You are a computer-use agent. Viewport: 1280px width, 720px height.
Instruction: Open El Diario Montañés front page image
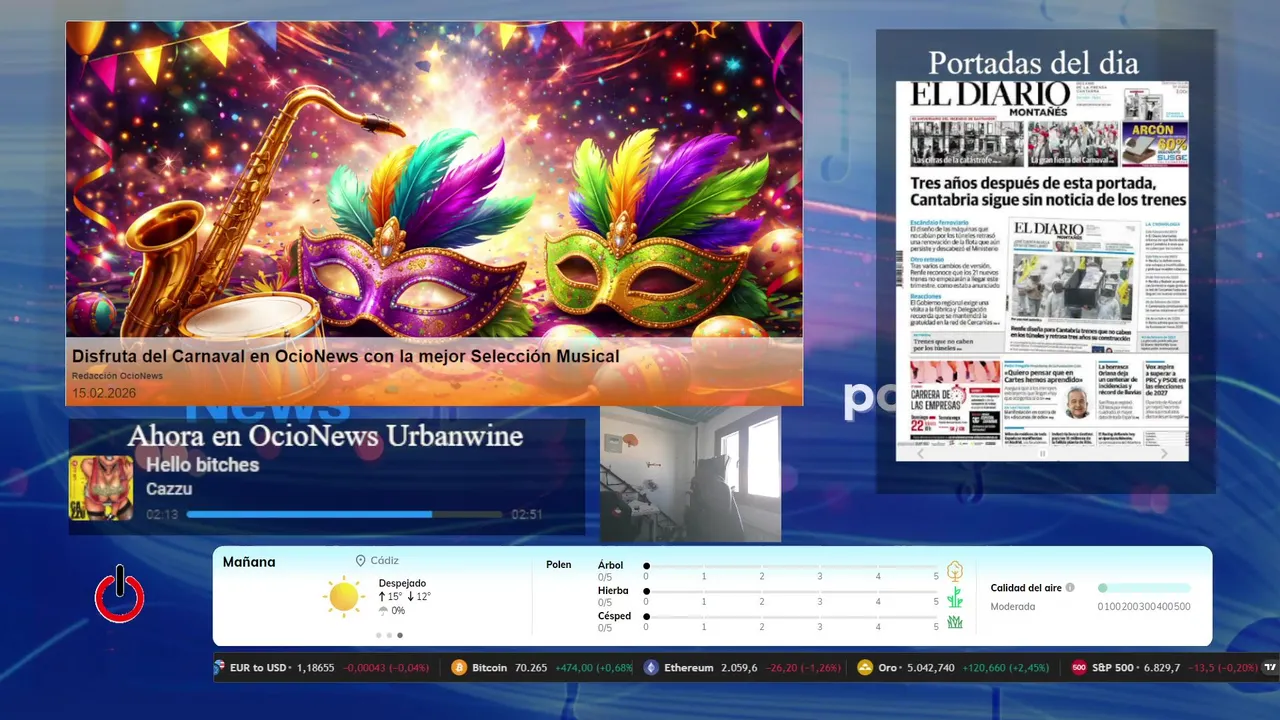(x=1042, y=263)
